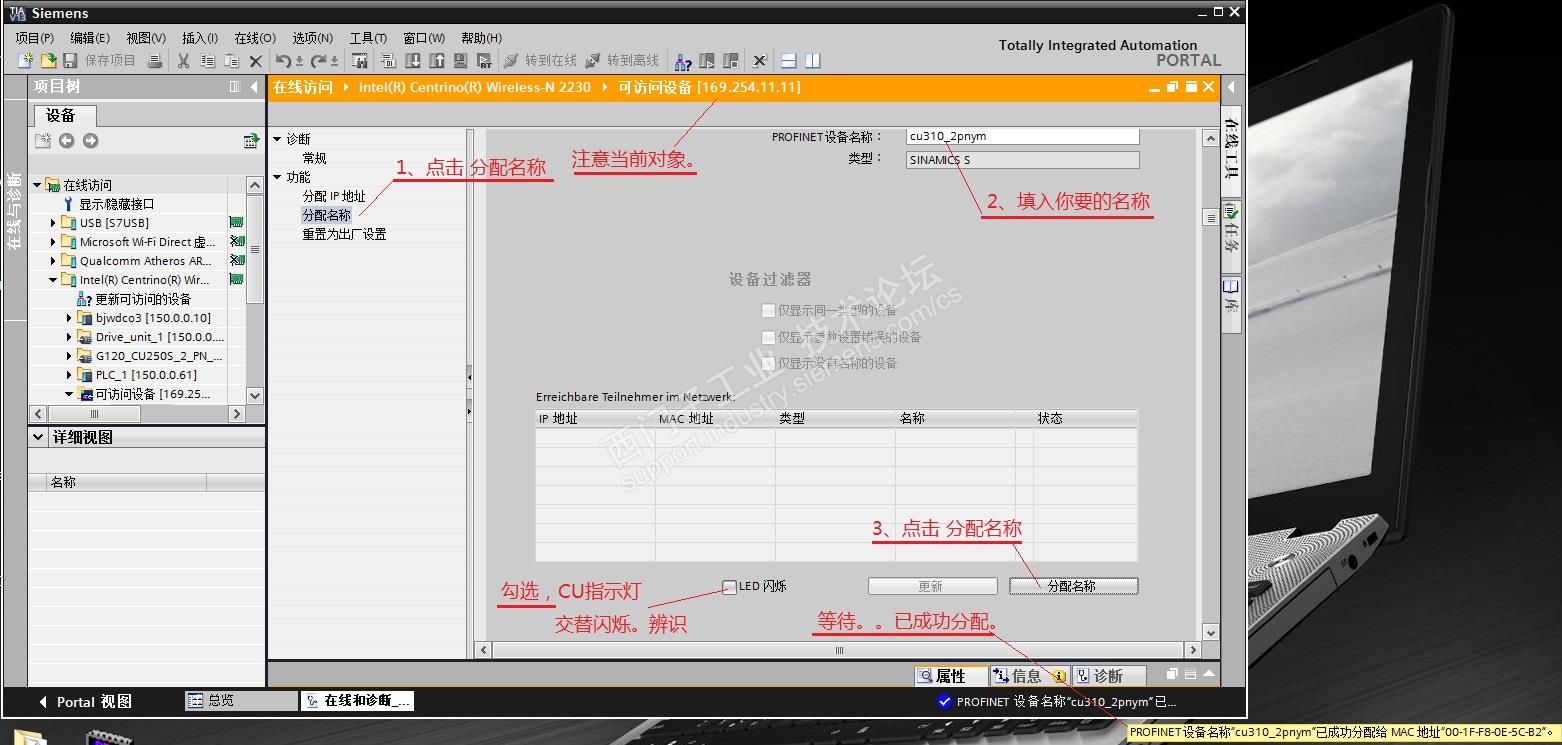Collapse the 功能 section in navigation
Image resolution: width=1562 pixels, height=745 pixels.
[277, 177]
